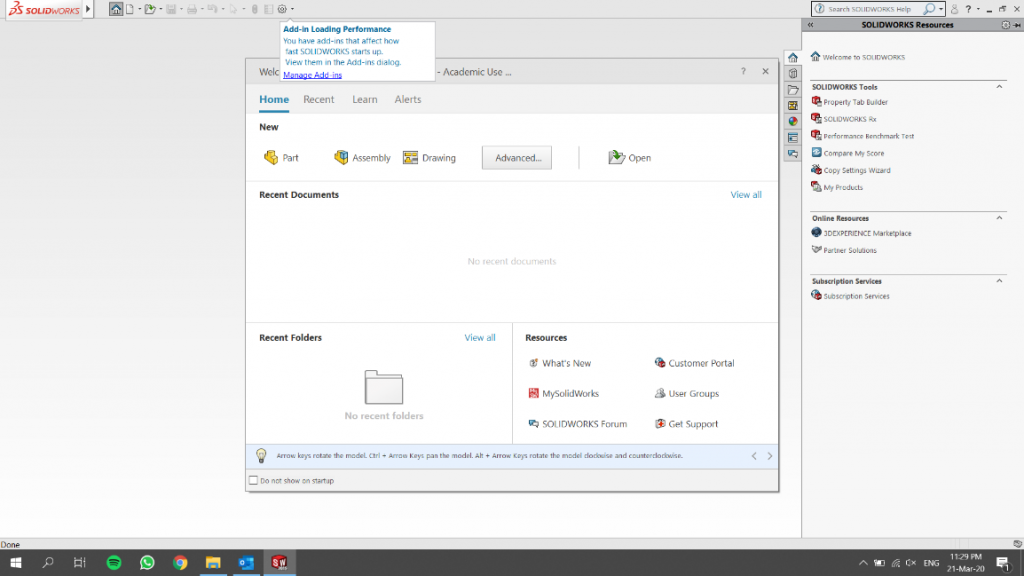1024x576 pixels.
Task: Click the New document toolbar icon
Action: pyautogui.click(x=130, y=9)
